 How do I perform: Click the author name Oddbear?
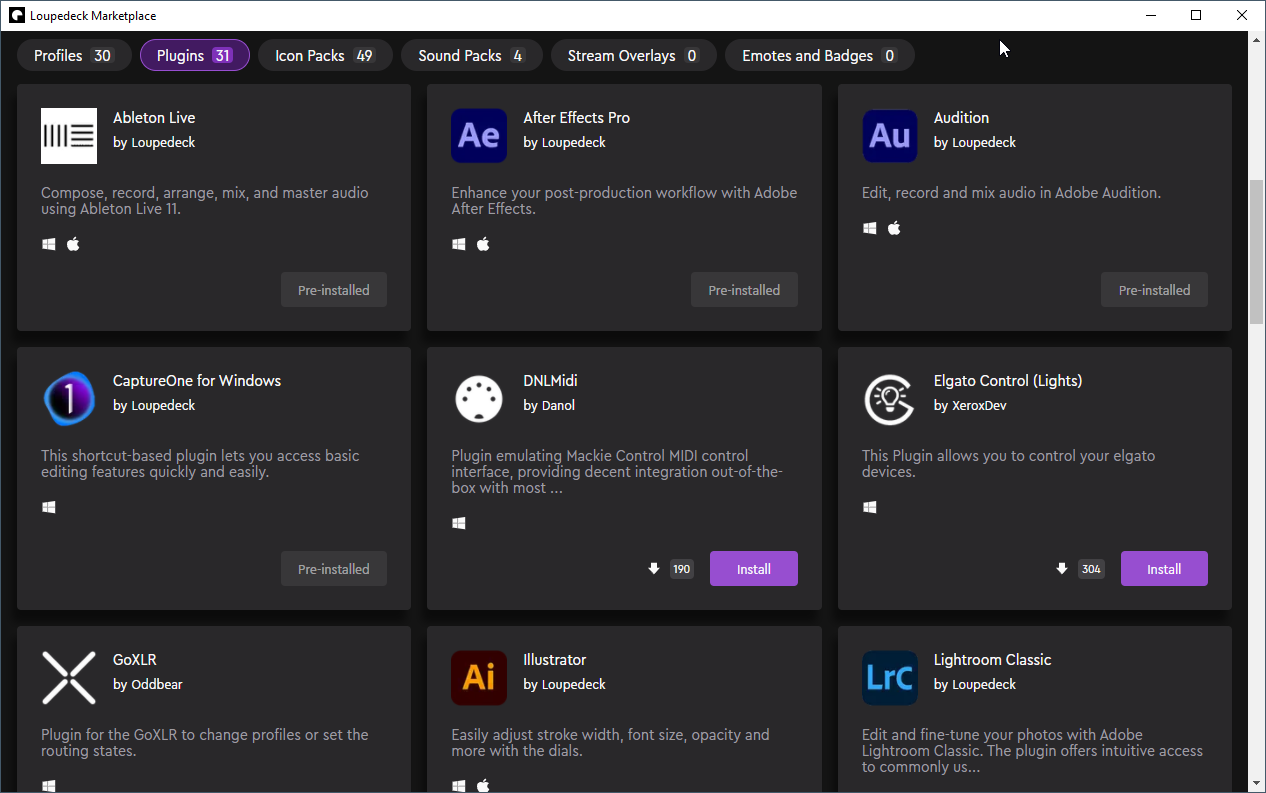[x=157, y=684]
